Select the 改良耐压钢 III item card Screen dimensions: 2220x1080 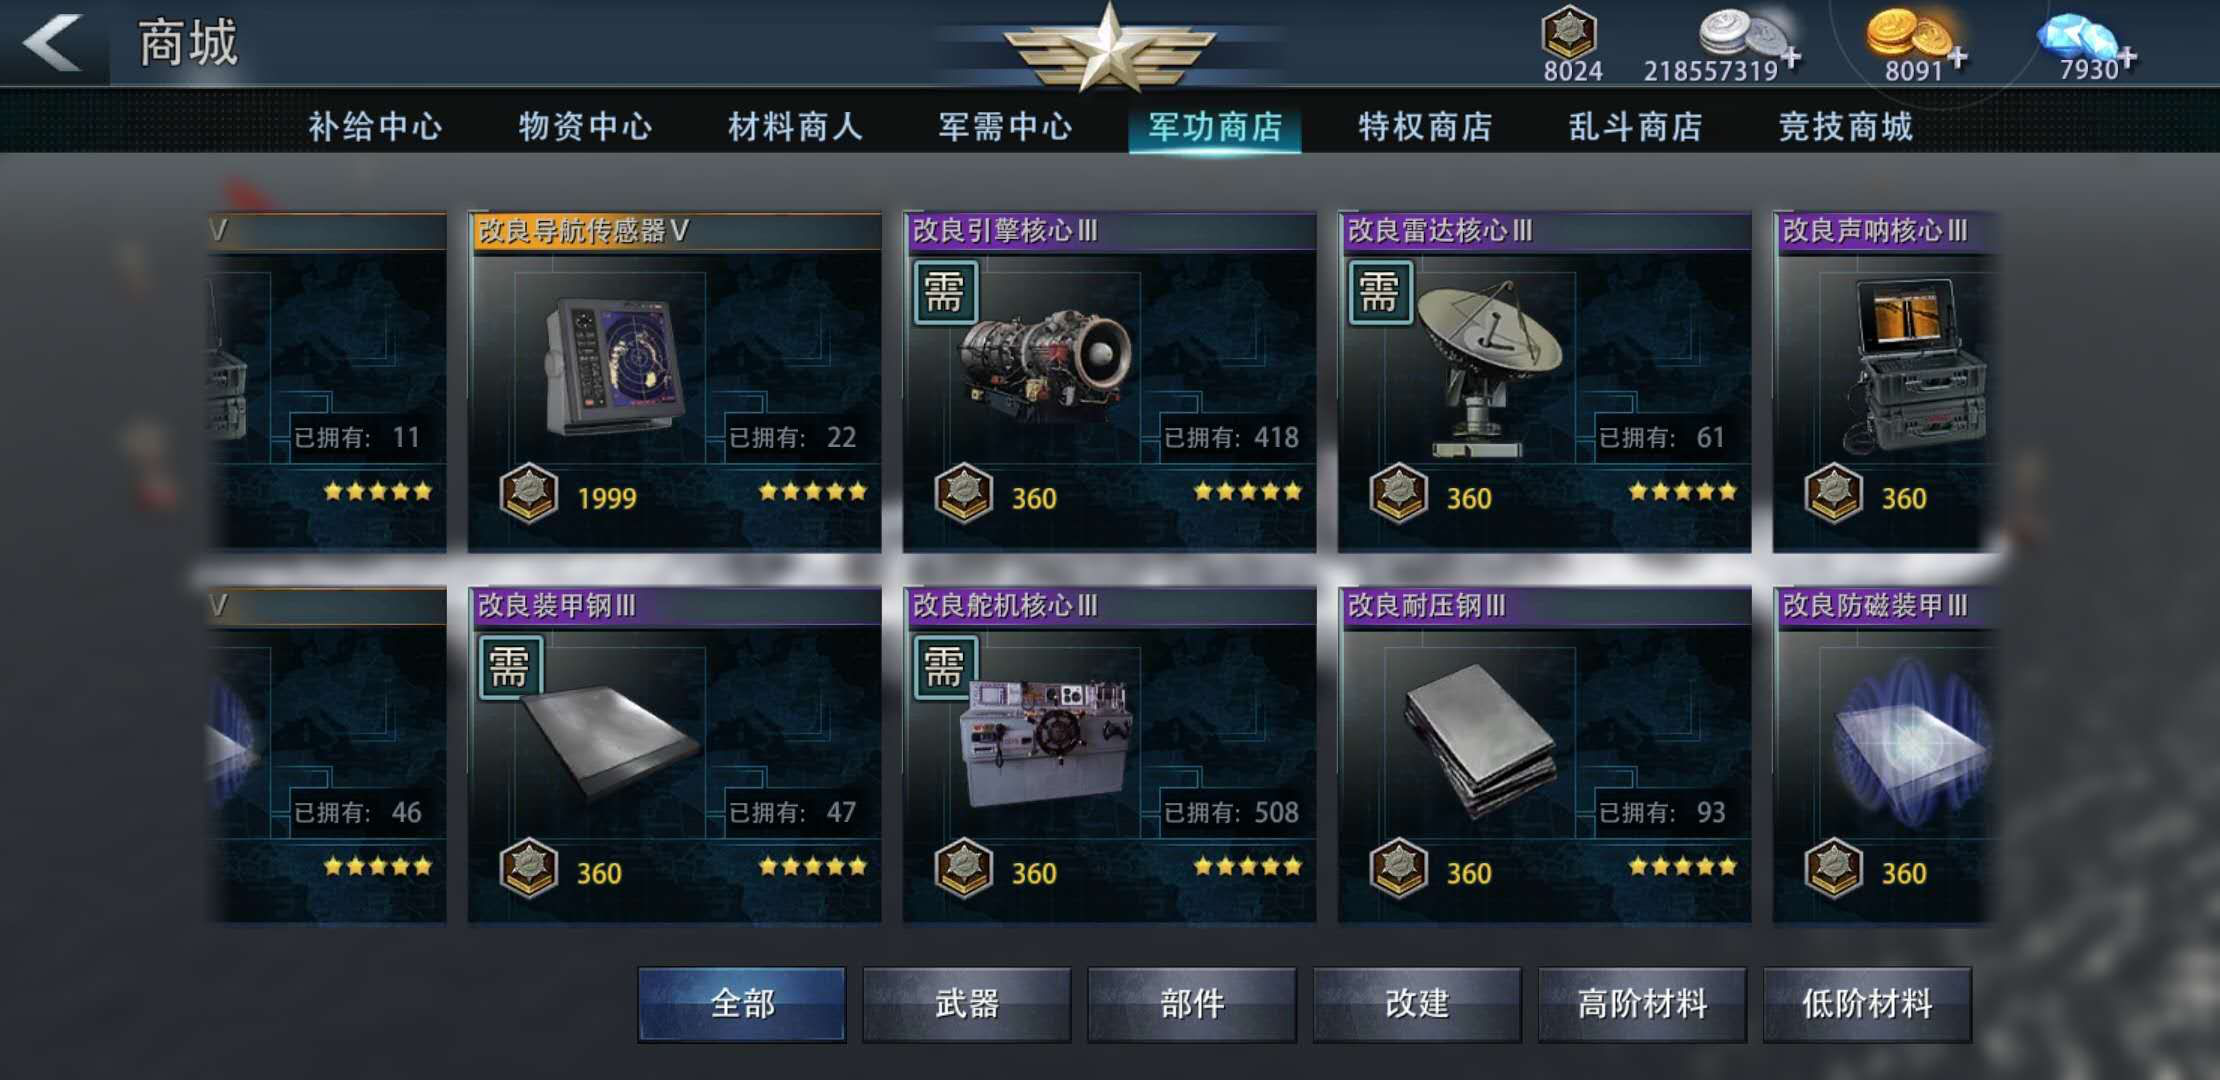point(1544,756)
